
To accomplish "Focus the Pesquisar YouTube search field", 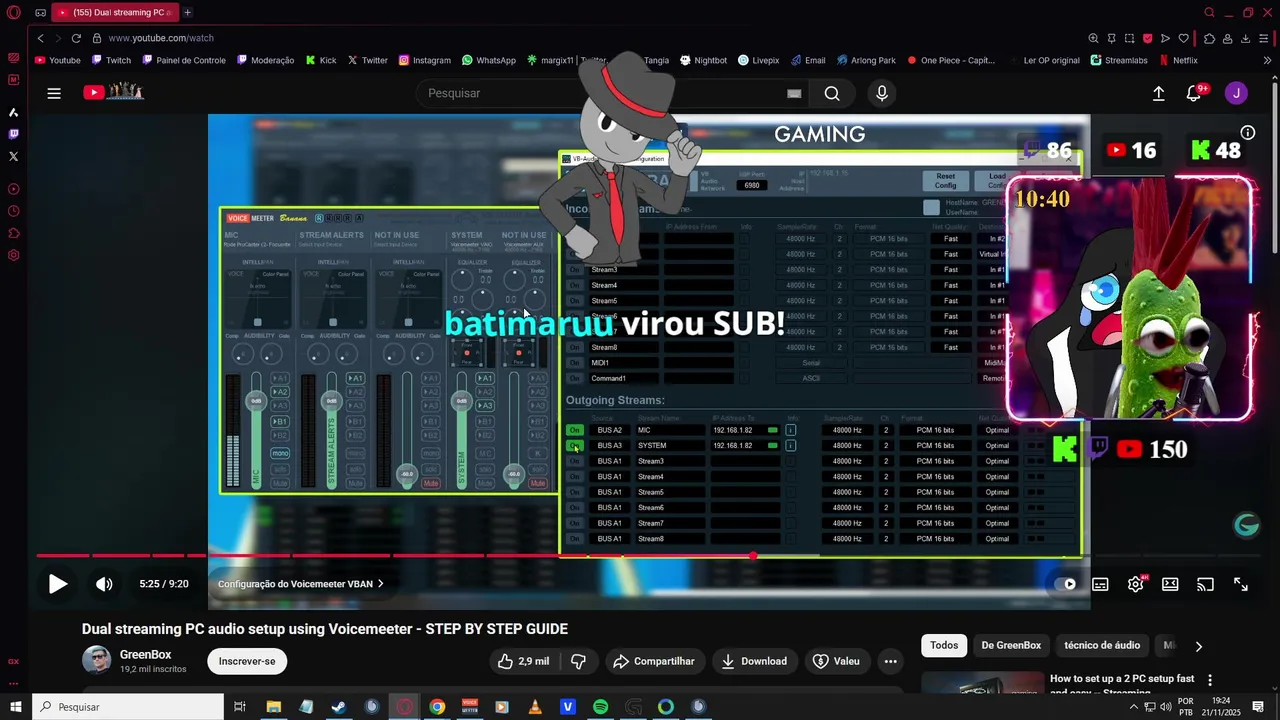I will click(600, 93).
